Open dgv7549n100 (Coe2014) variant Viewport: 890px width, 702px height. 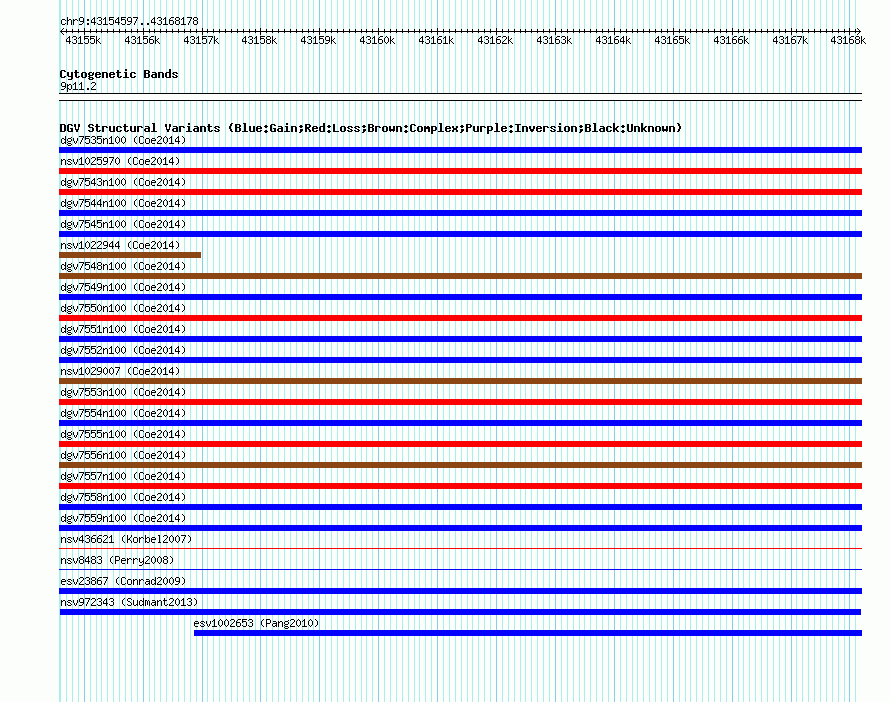point(123,287)
